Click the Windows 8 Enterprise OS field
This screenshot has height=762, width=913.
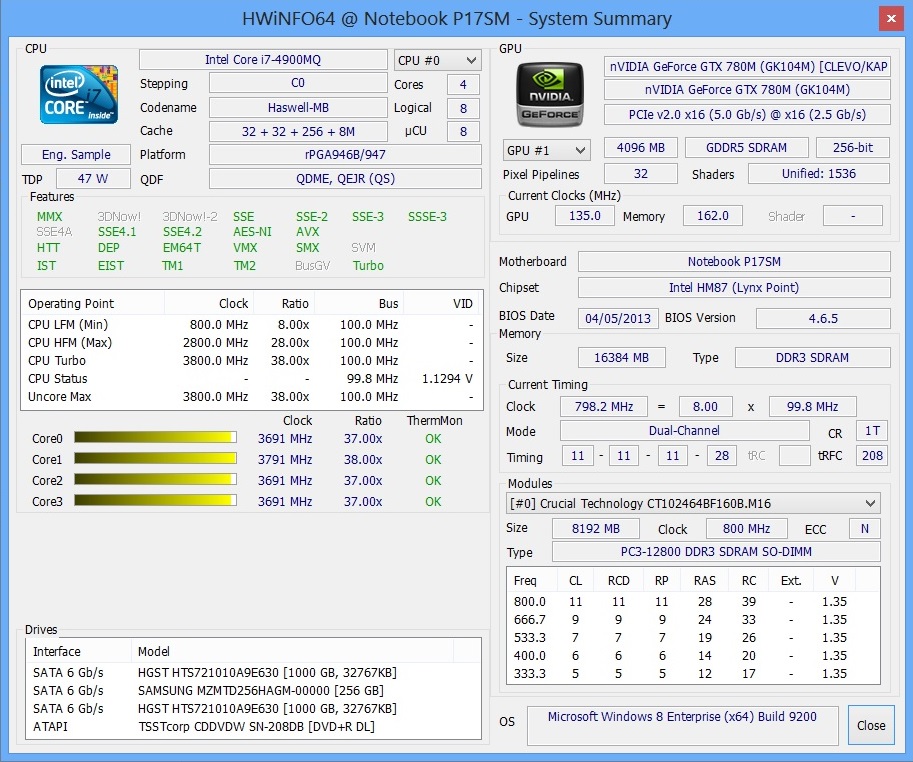pos(682,725)
